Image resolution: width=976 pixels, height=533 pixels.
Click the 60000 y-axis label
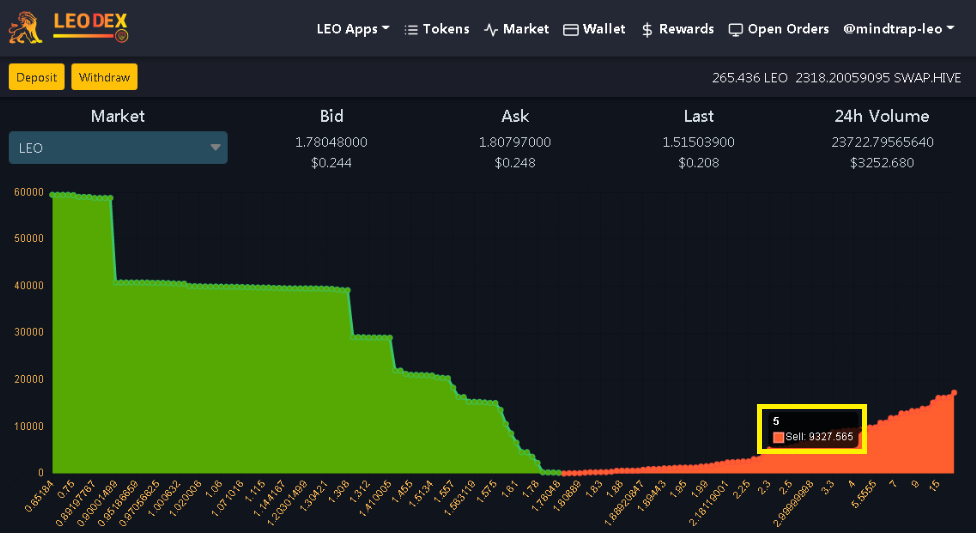[29, 192]
